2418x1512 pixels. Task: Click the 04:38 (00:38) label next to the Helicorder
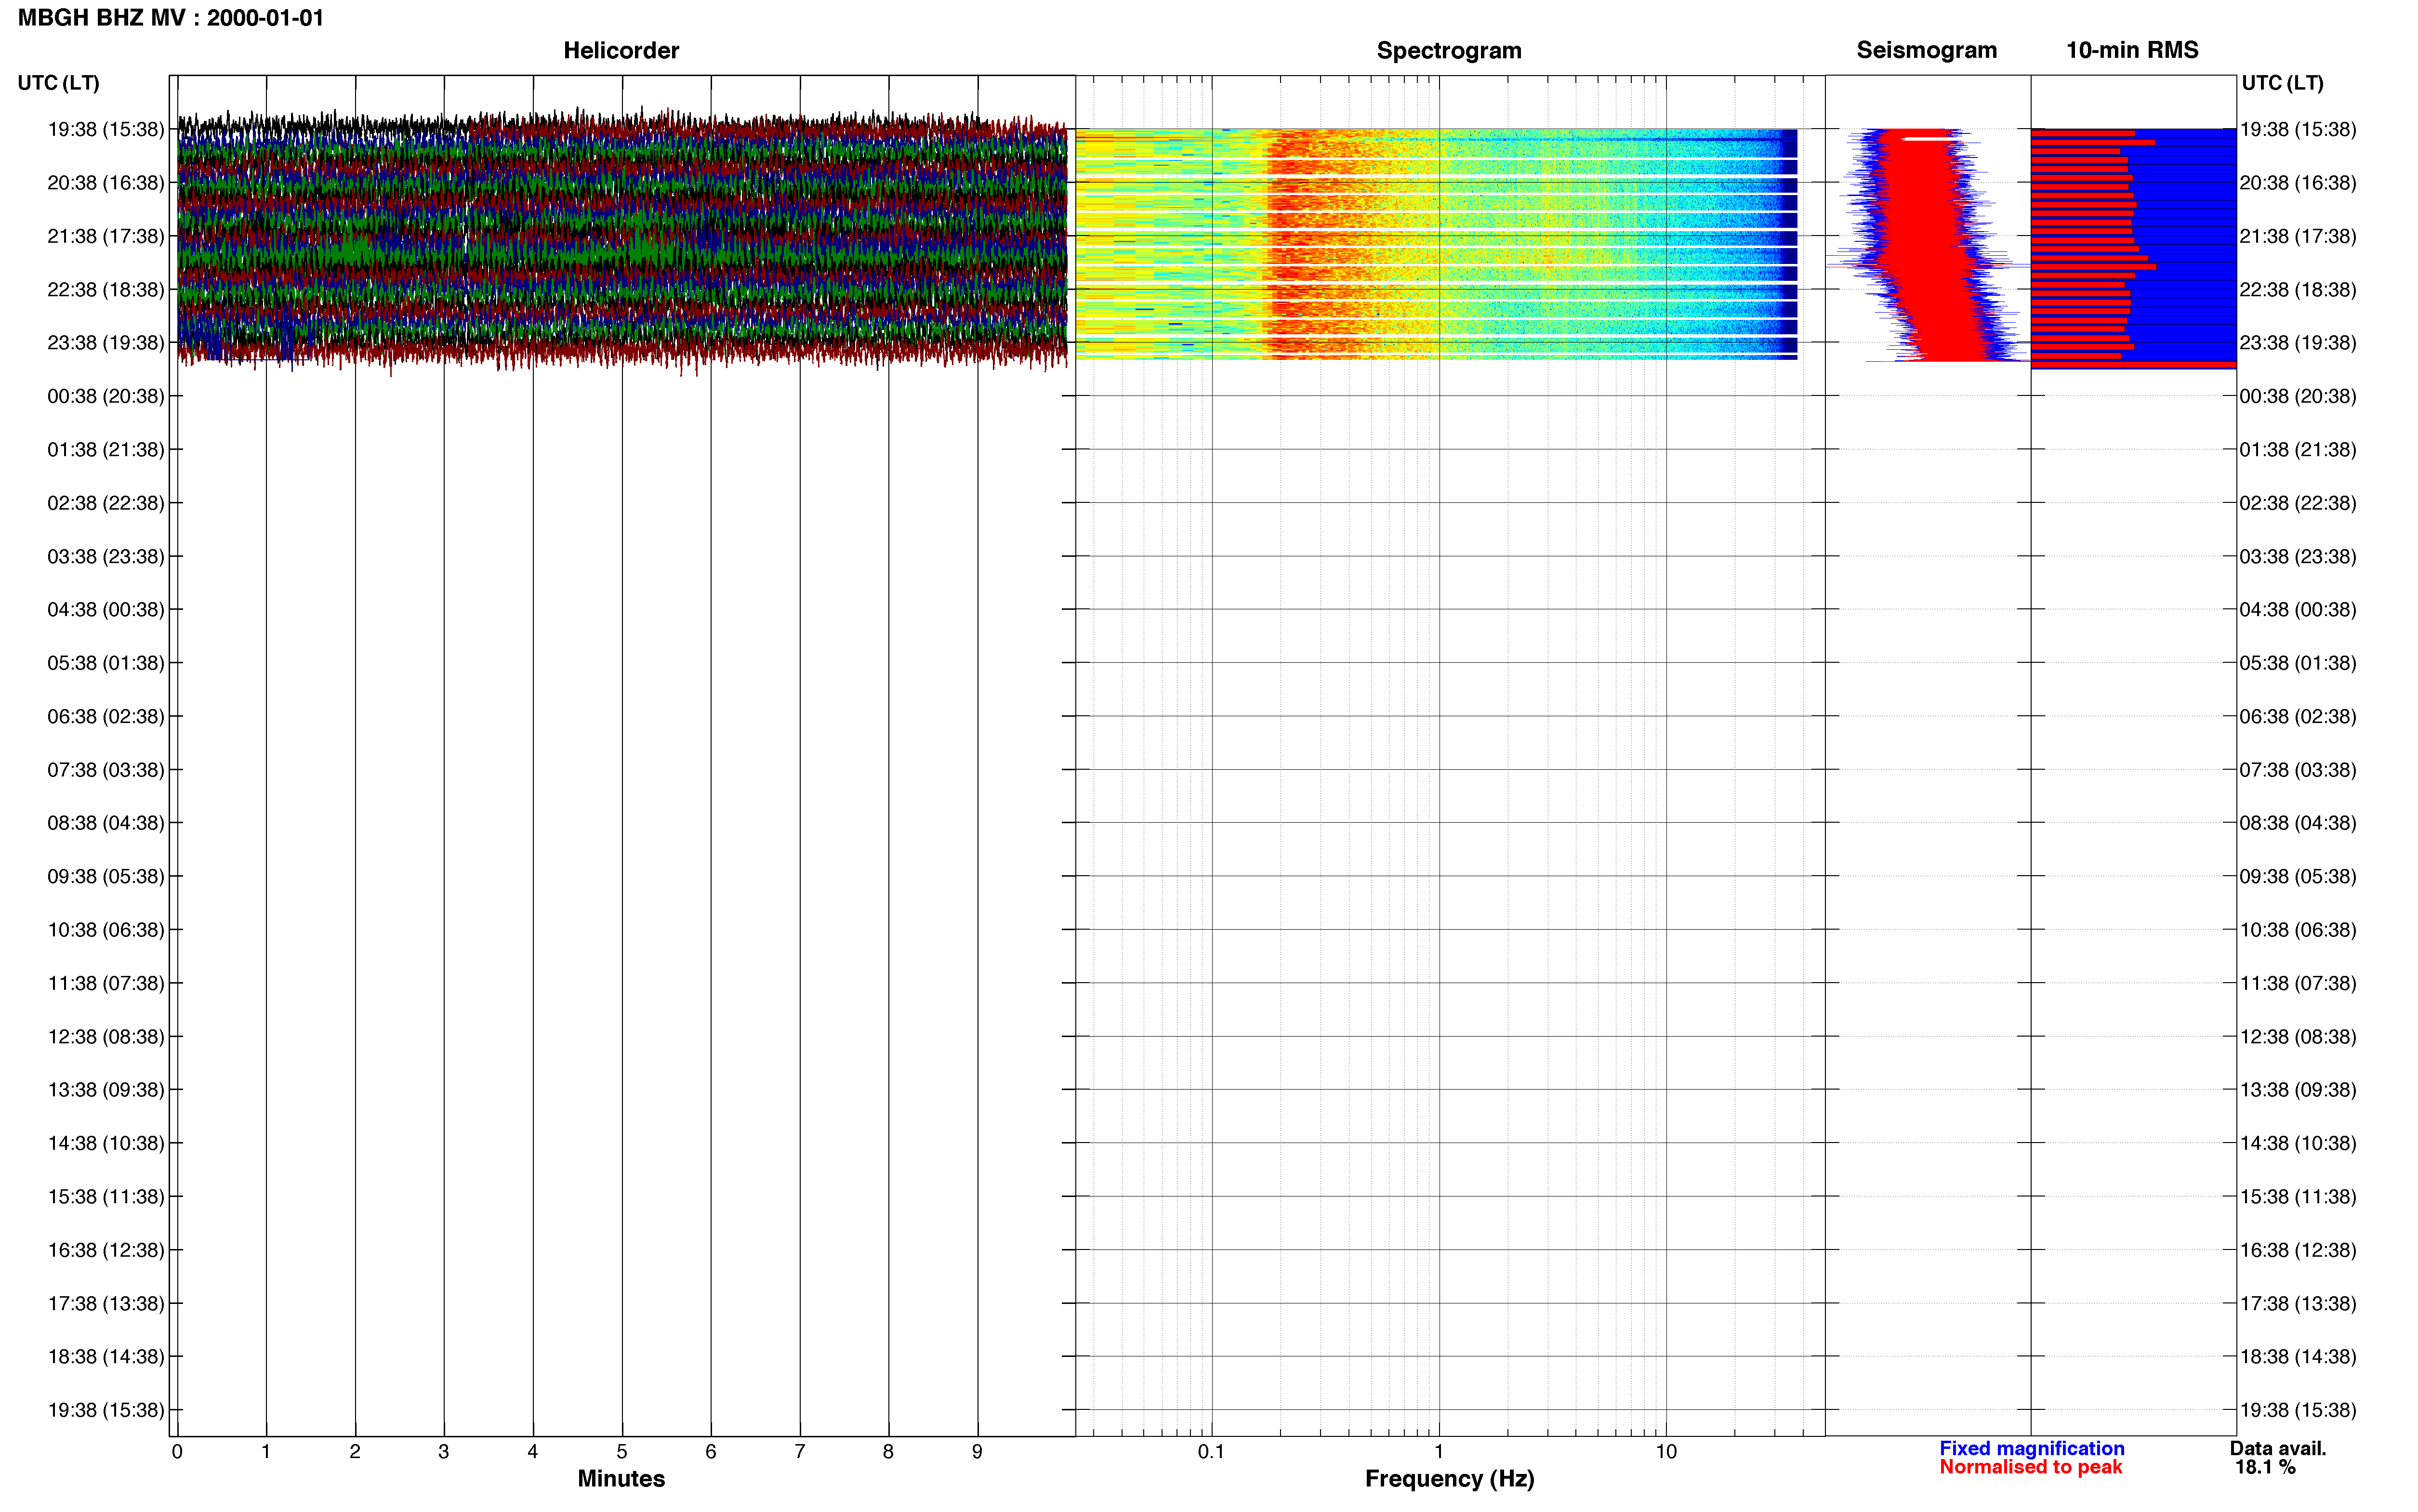click(106, 610)
